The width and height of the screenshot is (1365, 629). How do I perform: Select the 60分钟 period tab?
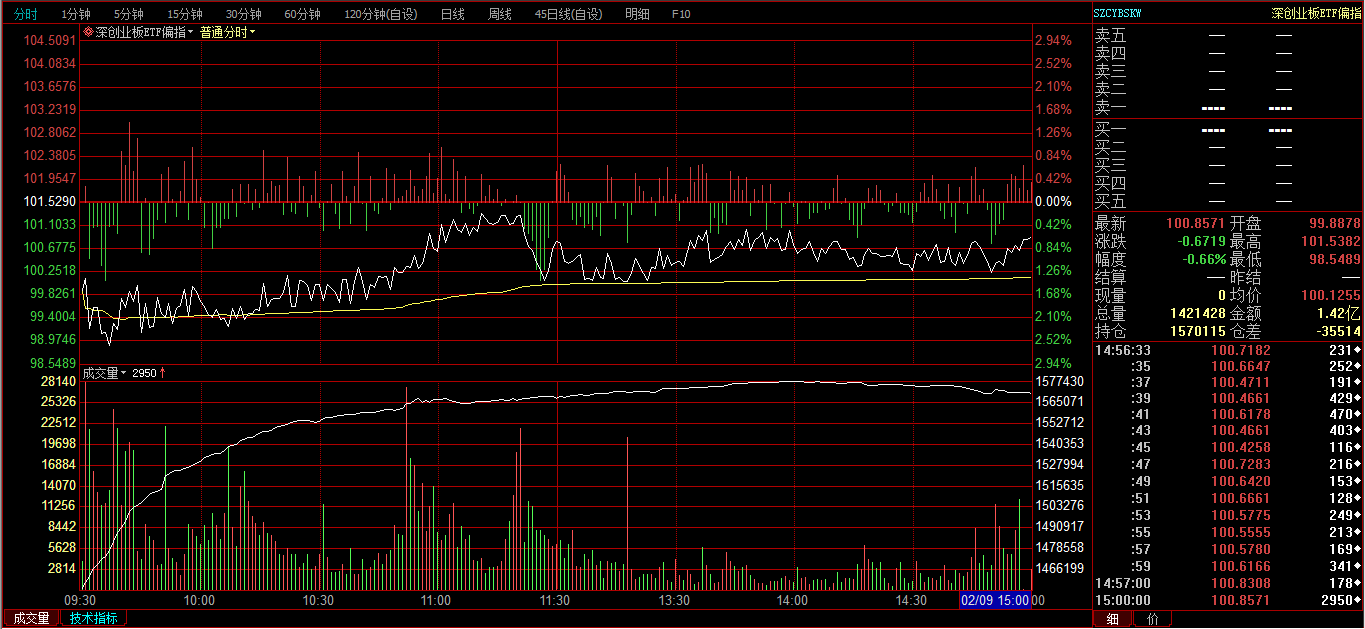[x=303, y=14]
